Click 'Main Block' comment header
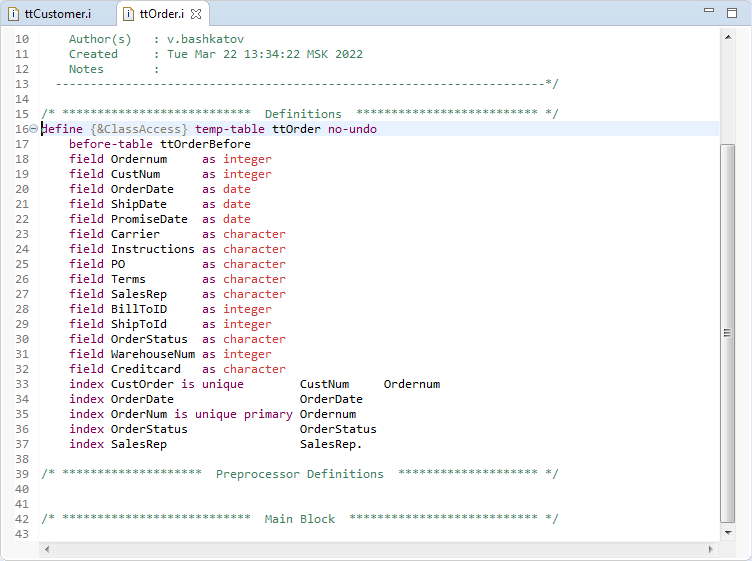752x561 pixels. tap(300, 519)
